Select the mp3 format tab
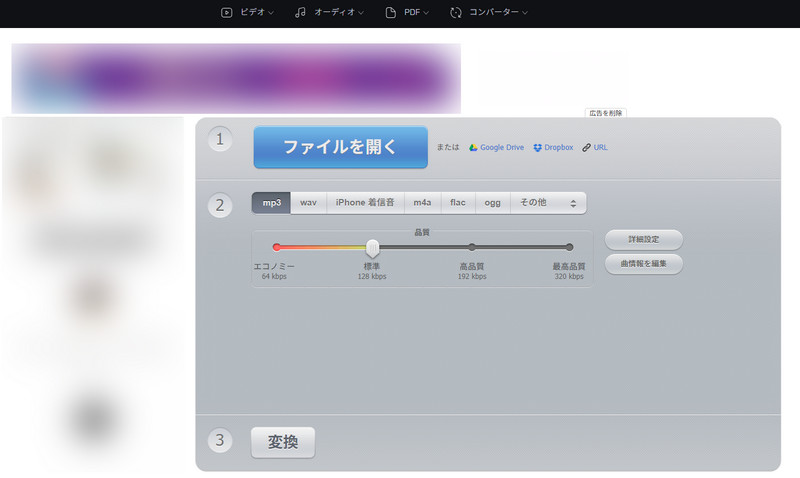 coord(271,203)
